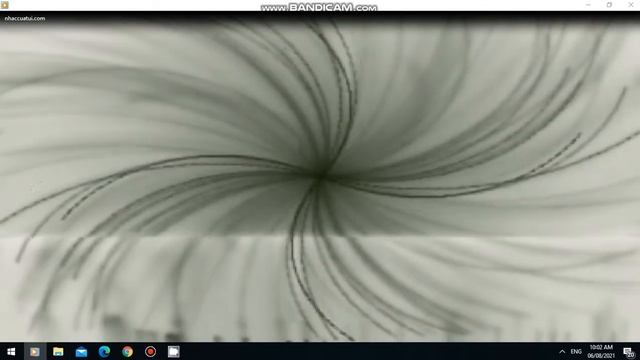Launch Microsoft Edge from taskbar
This screenshot has height=360, width=640.
104,351
